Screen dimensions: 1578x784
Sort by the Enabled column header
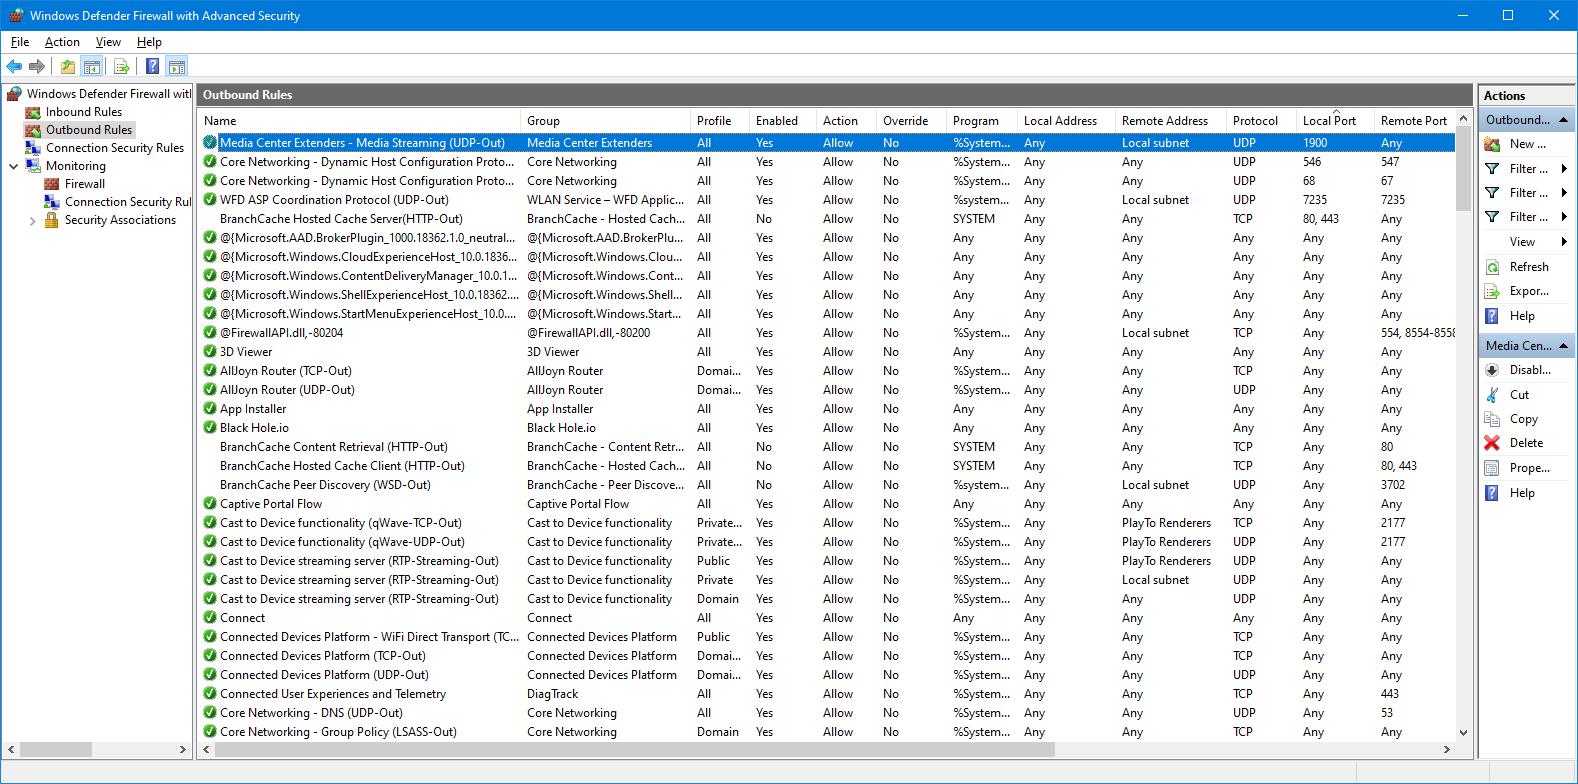pyautogui.click(x=782, y=121)
